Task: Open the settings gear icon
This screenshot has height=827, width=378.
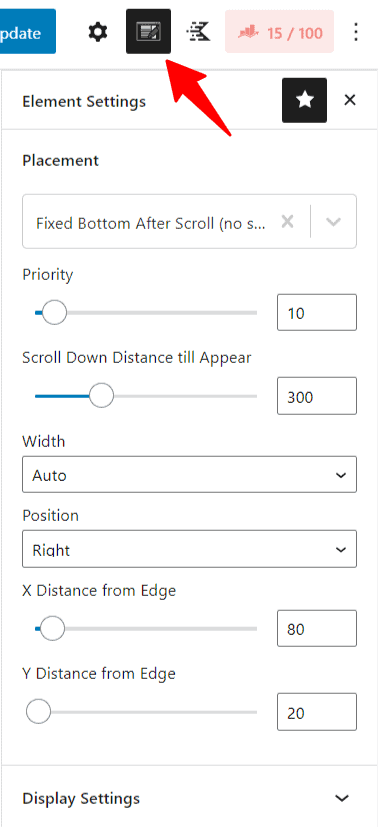Action: click(x=98, y=33)
